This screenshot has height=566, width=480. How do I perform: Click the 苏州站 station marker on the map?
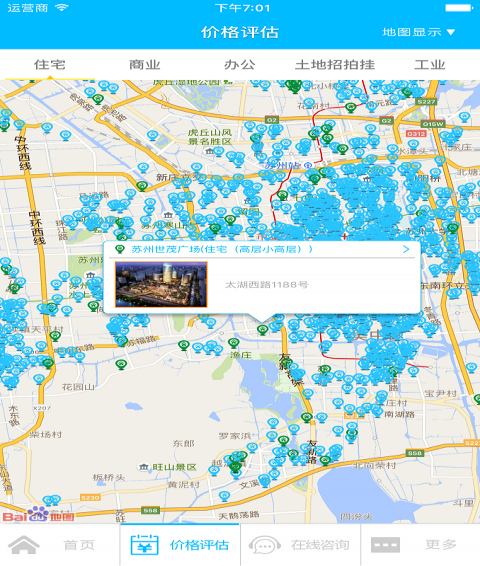(308, 165)
